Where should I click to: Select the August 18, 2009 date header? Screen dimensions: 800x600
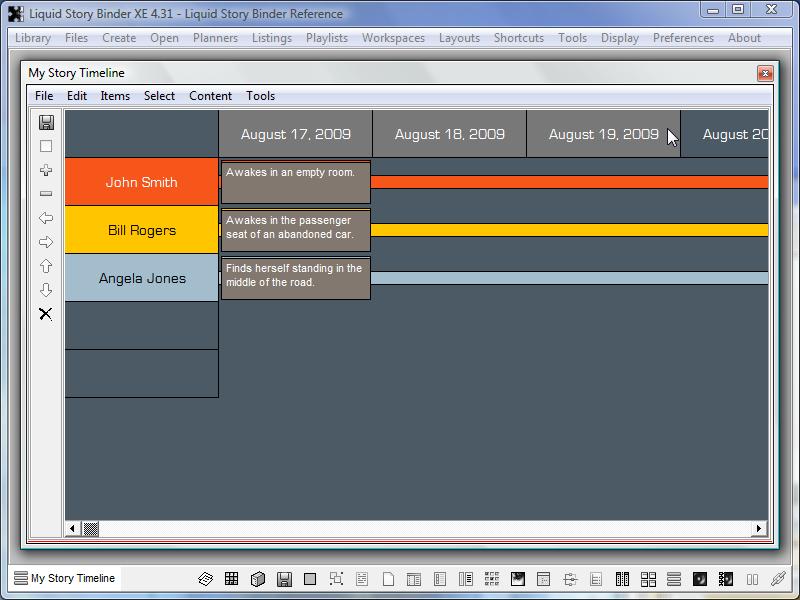449,134
